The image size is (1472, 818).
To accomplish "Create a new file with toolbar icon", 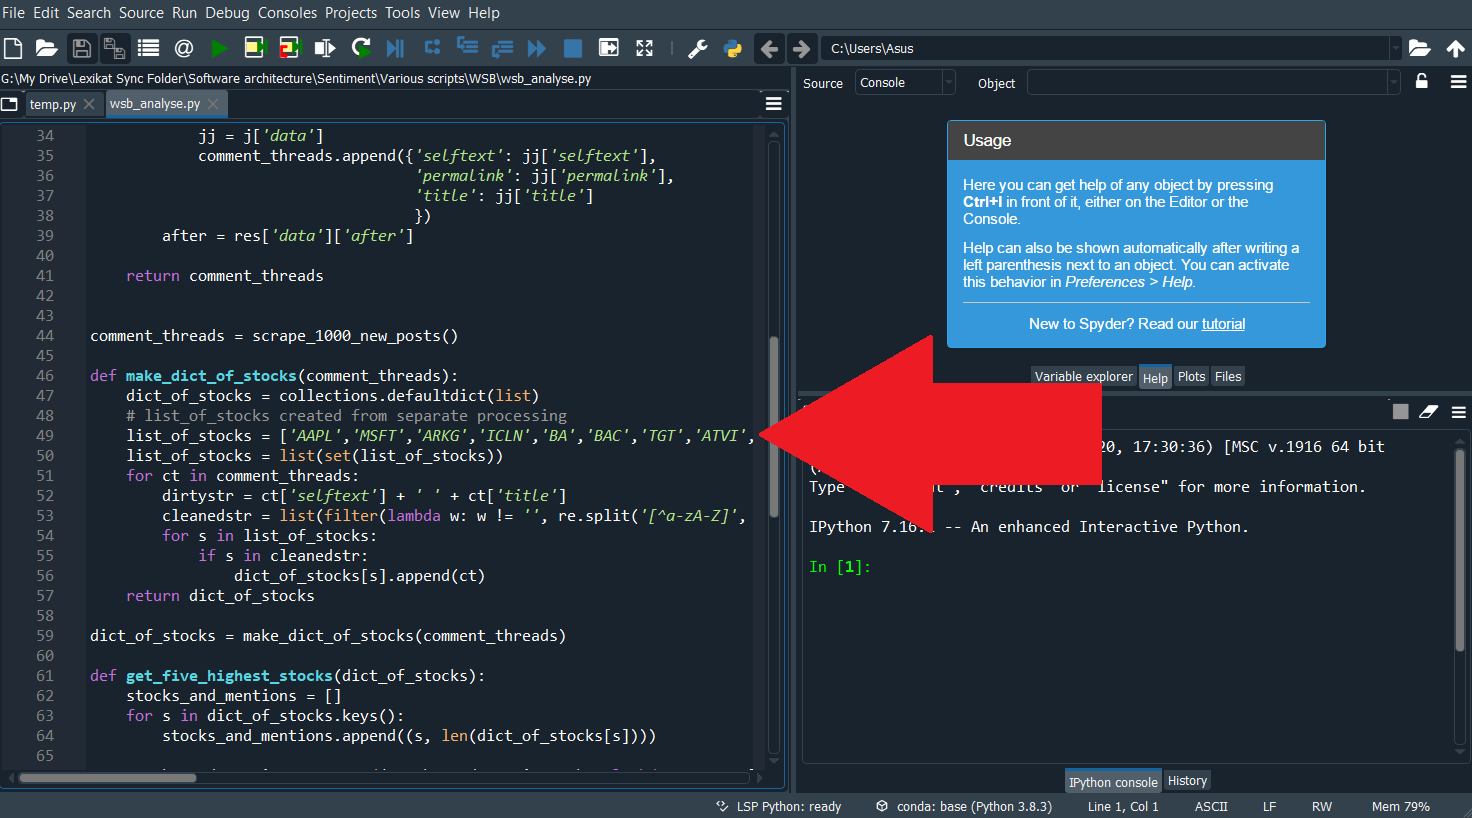I will tap(13, 48).
